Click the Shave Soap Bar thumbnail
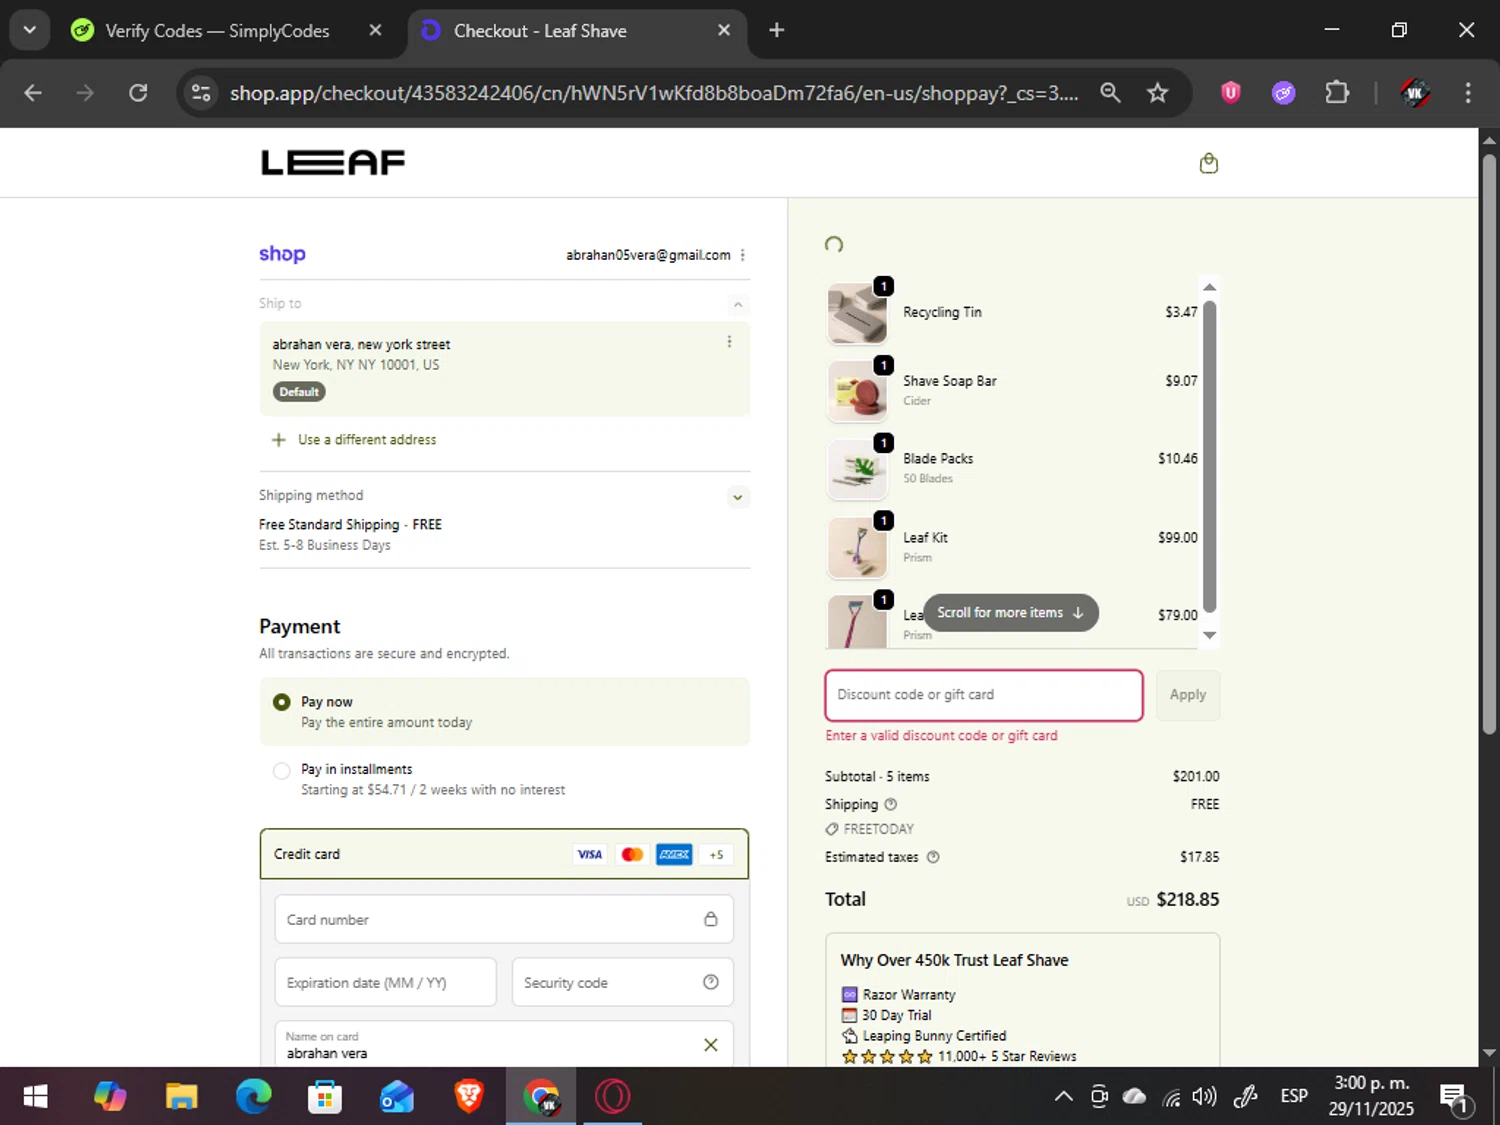This screenshot has height=1125, width=1500. [x=857, y=391]
